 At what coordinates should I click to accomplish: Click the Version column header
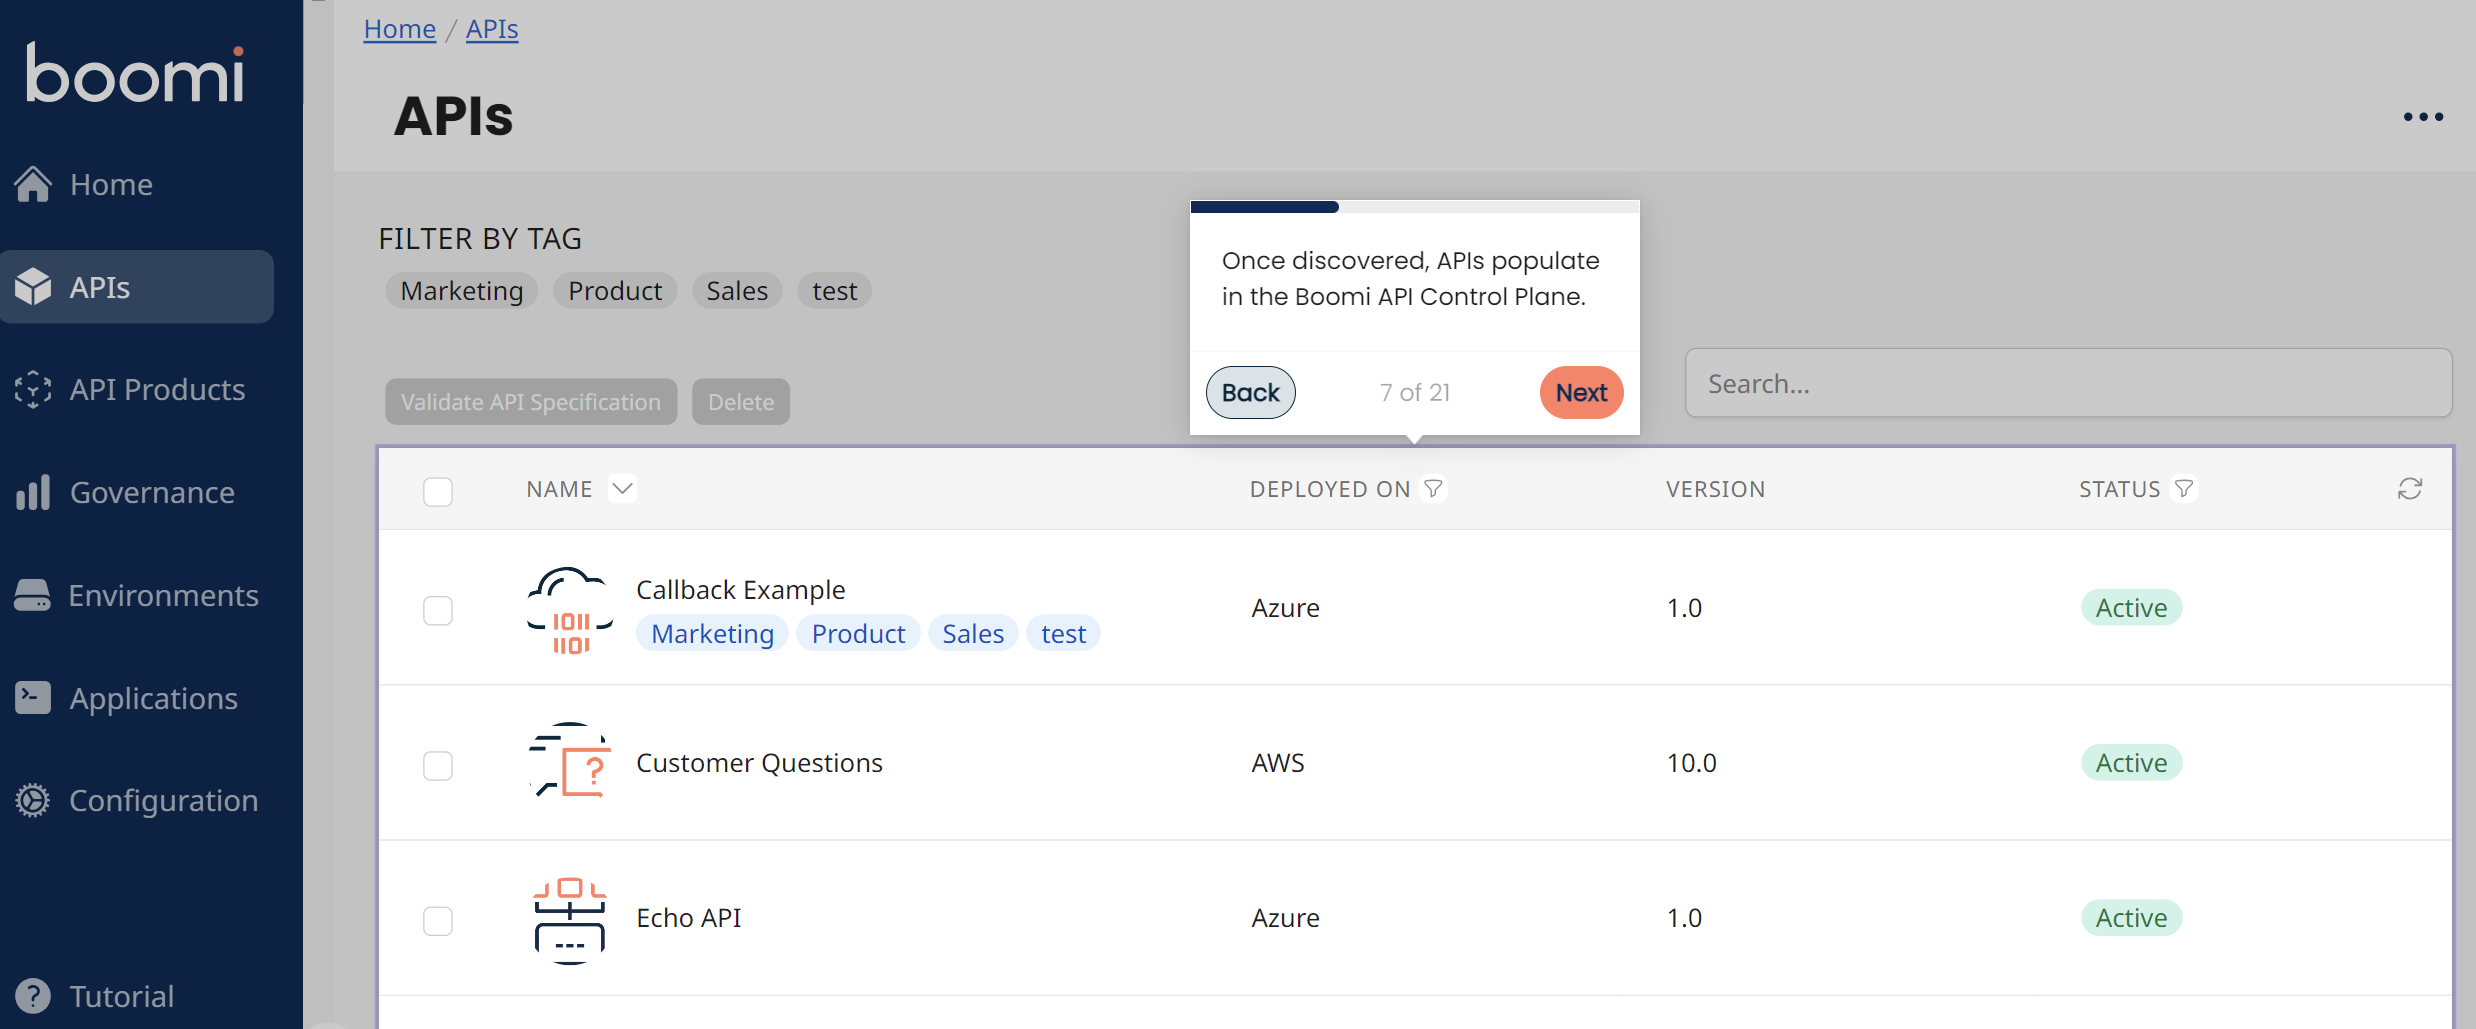(1715, 489)
